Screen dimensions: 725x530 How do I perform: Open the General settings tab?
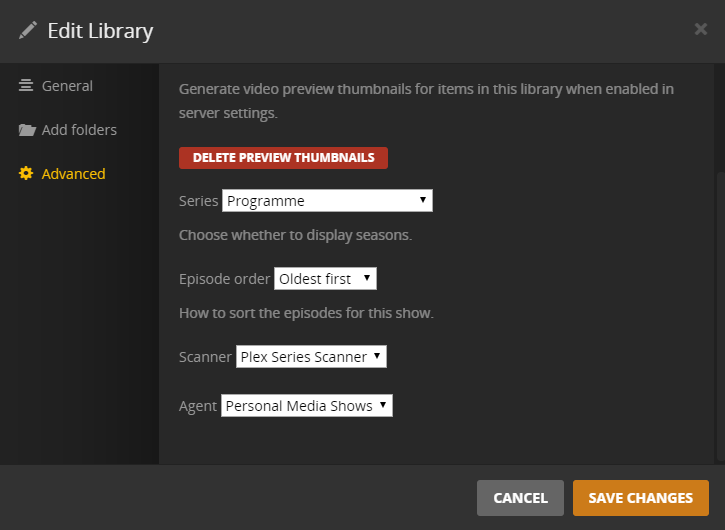click(x=67, y=86)
